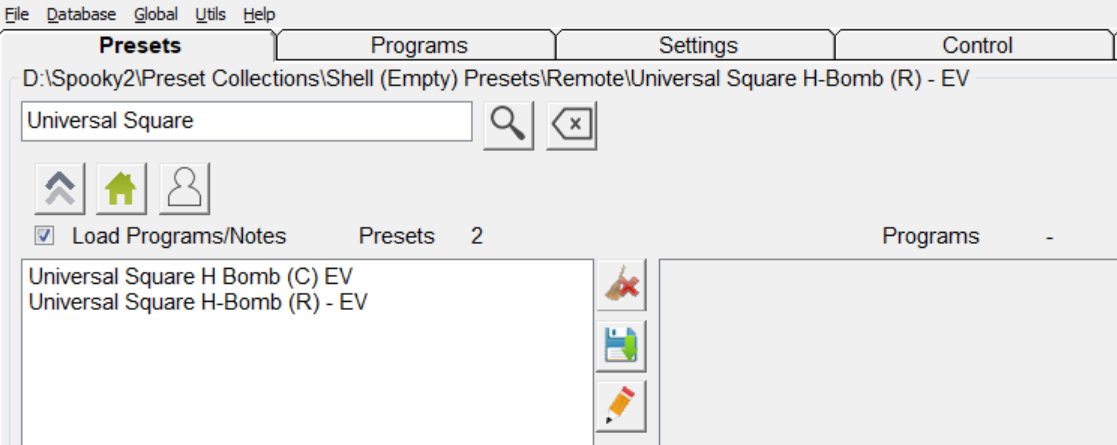Viewport: 1117px width, 445px height.
Task: Go up one folder with double-chevron icon
Action: pos(60,187)
